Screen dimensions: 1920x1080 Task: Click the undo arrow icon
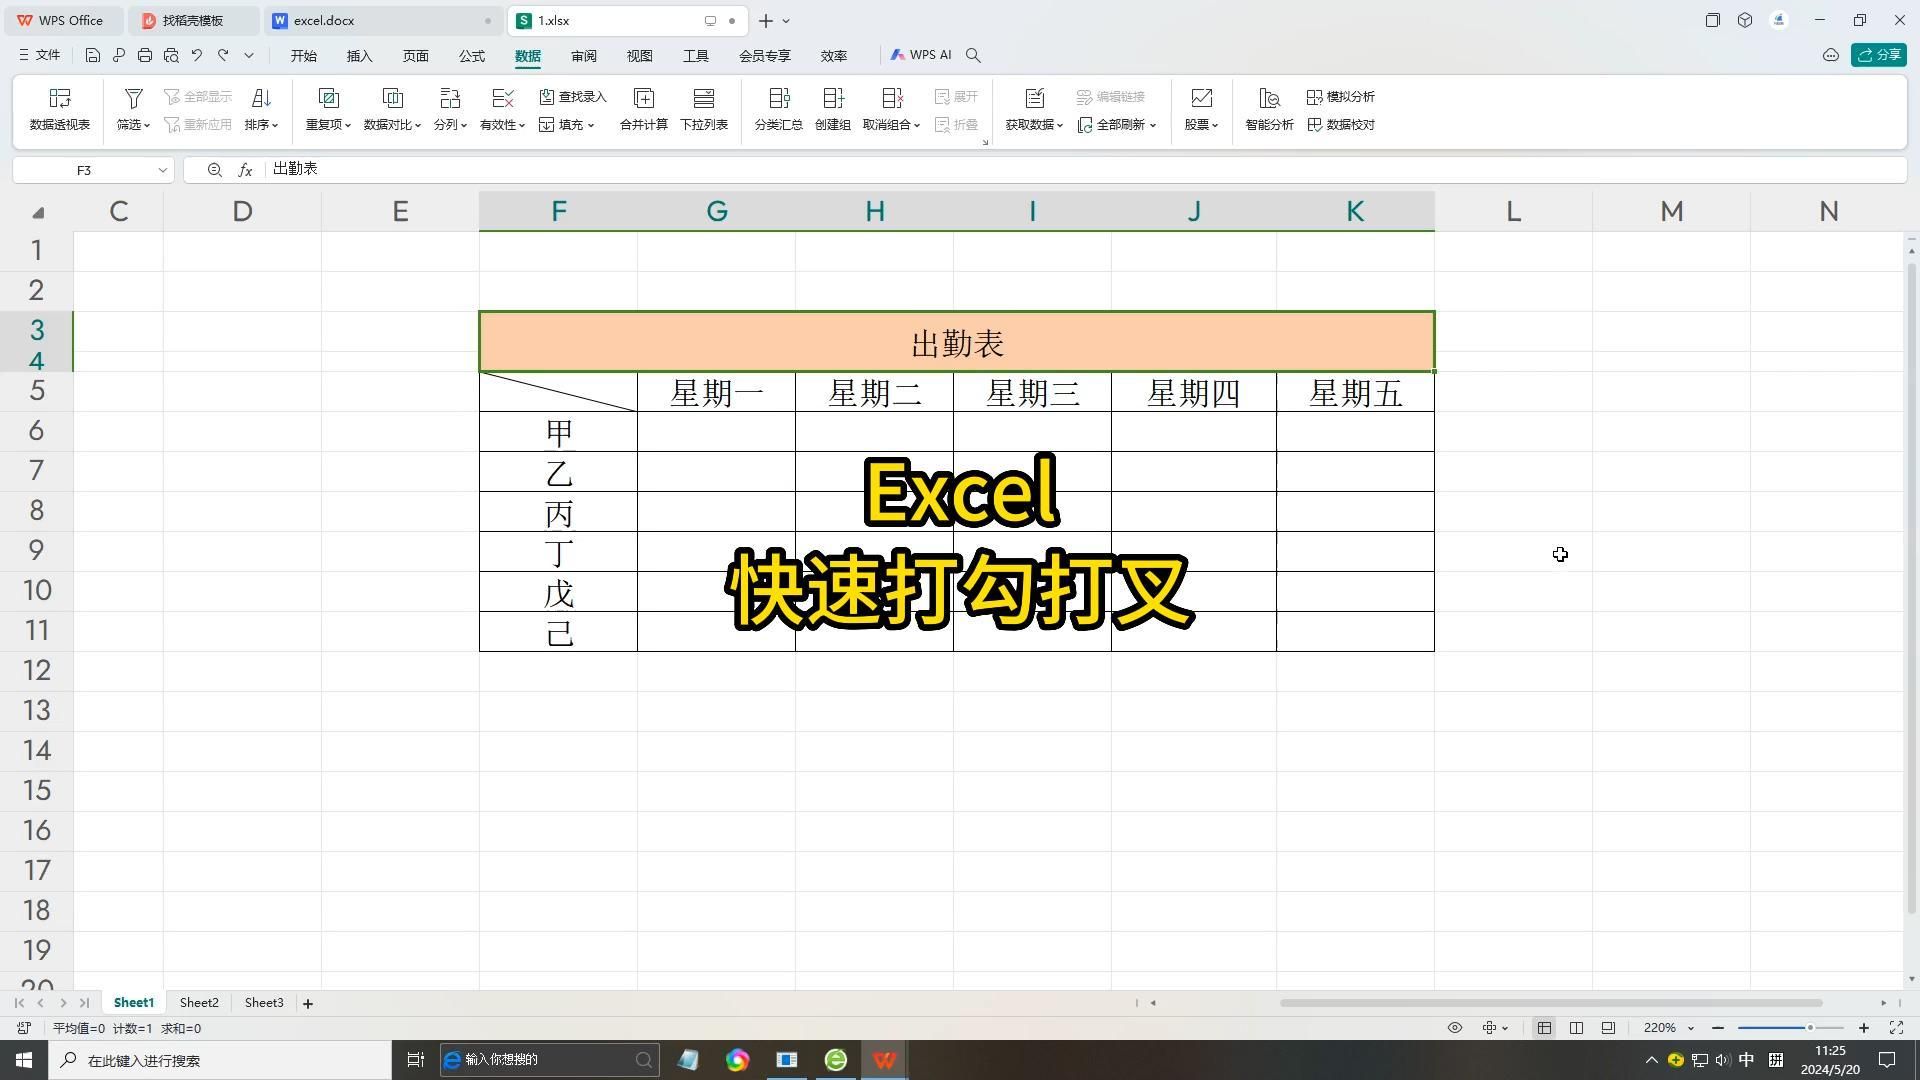tap(197, 56)
